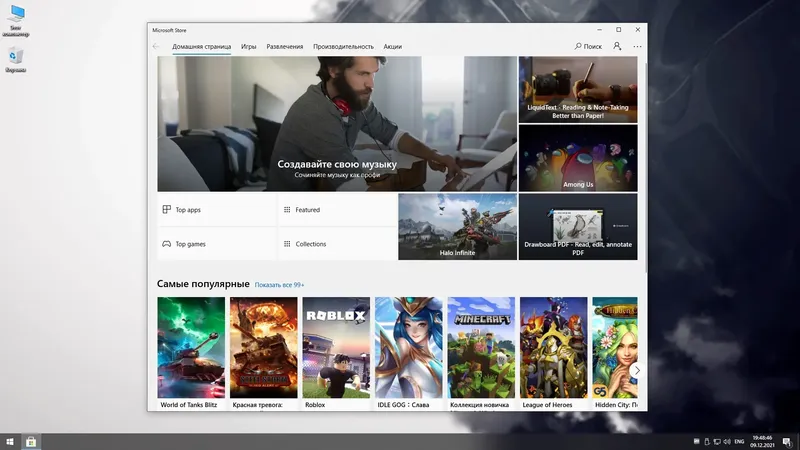This screenshot has height=450, width=800.
Task: Open the Collections text label
Action: (x=311, y=244)
